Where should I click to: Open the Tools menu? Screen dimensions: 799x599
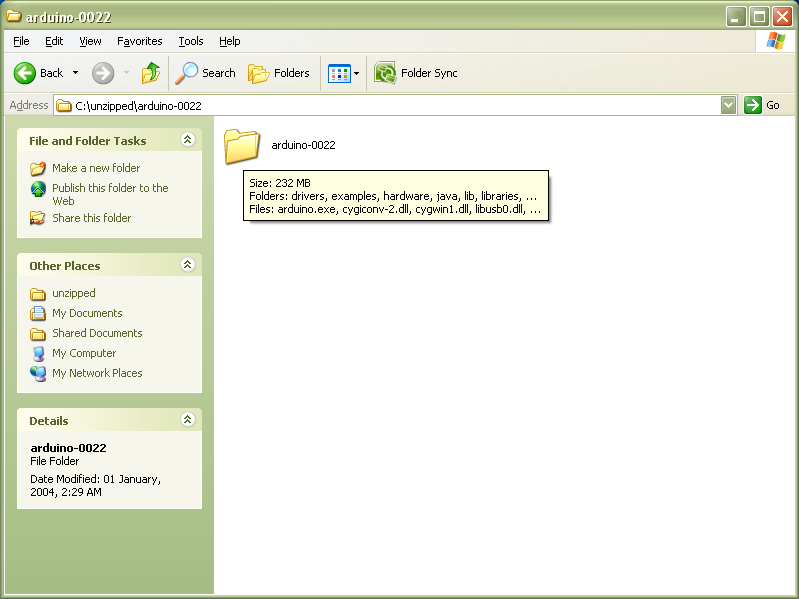(x=191, y=41)
